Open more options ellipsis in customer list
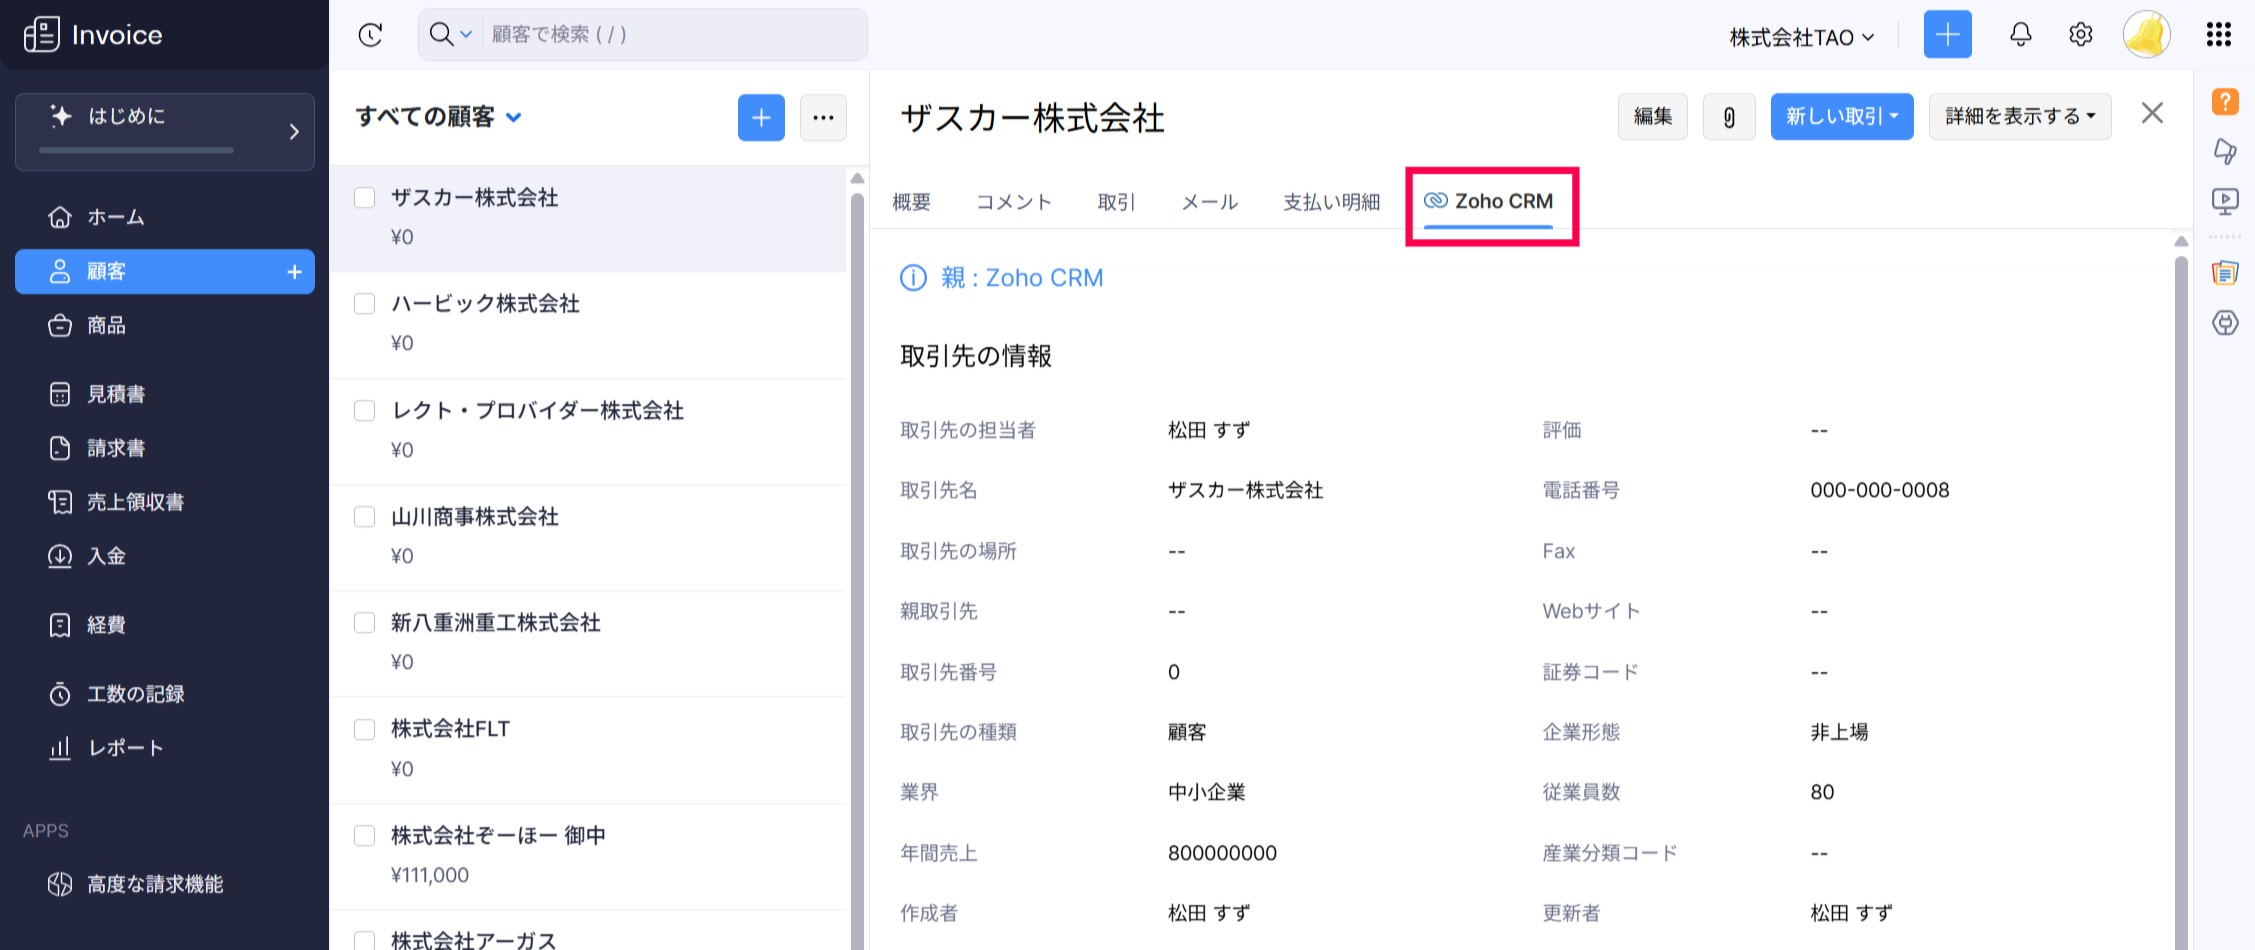The width and height of the screenshot is (2255, 950). [823, 118]
